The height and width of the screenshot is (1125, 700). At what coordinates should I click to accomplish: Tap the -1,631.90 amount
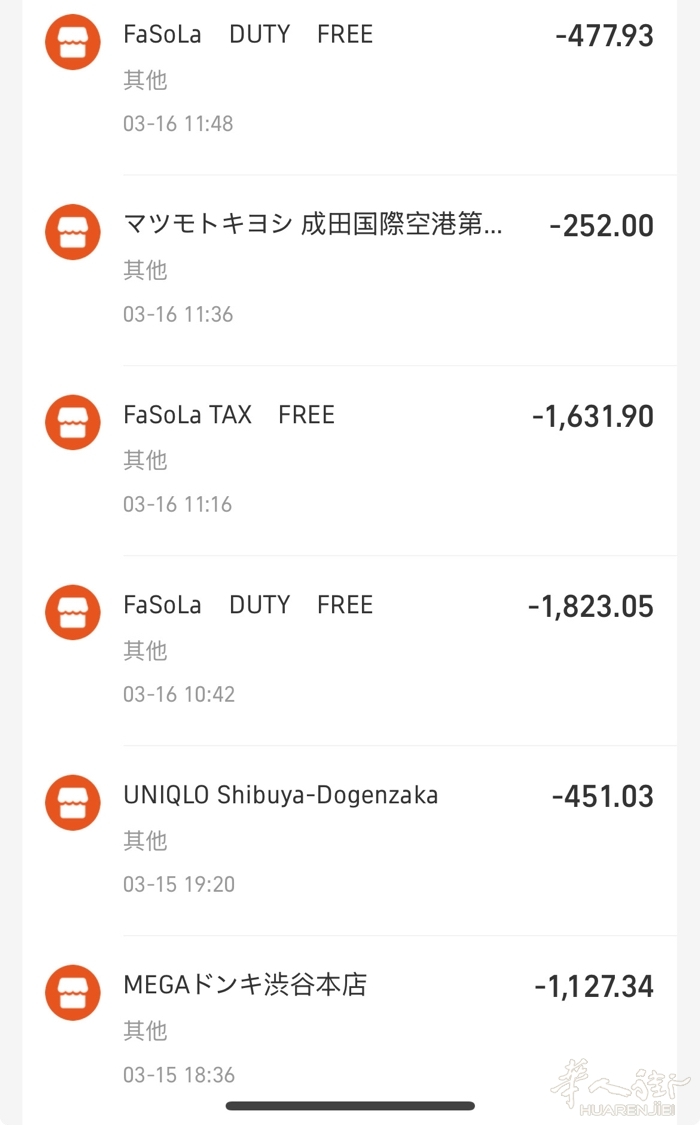pos(592,416)
